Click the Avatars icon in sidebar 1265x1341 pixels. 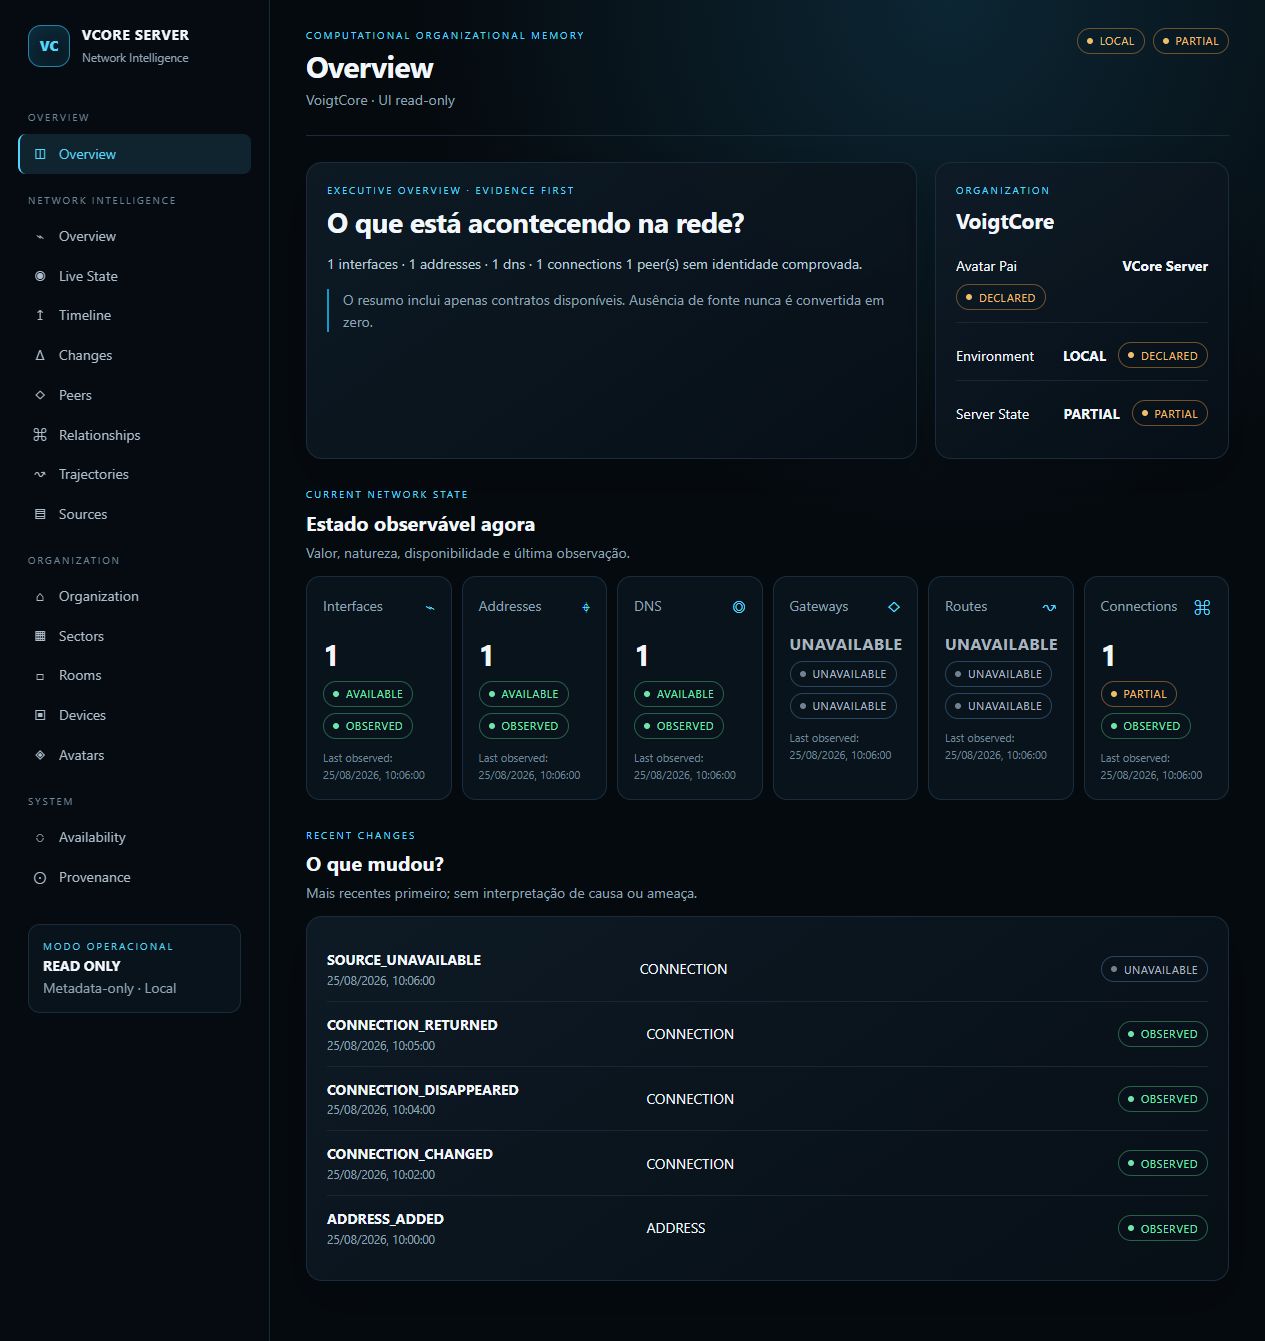pos(40,755)
